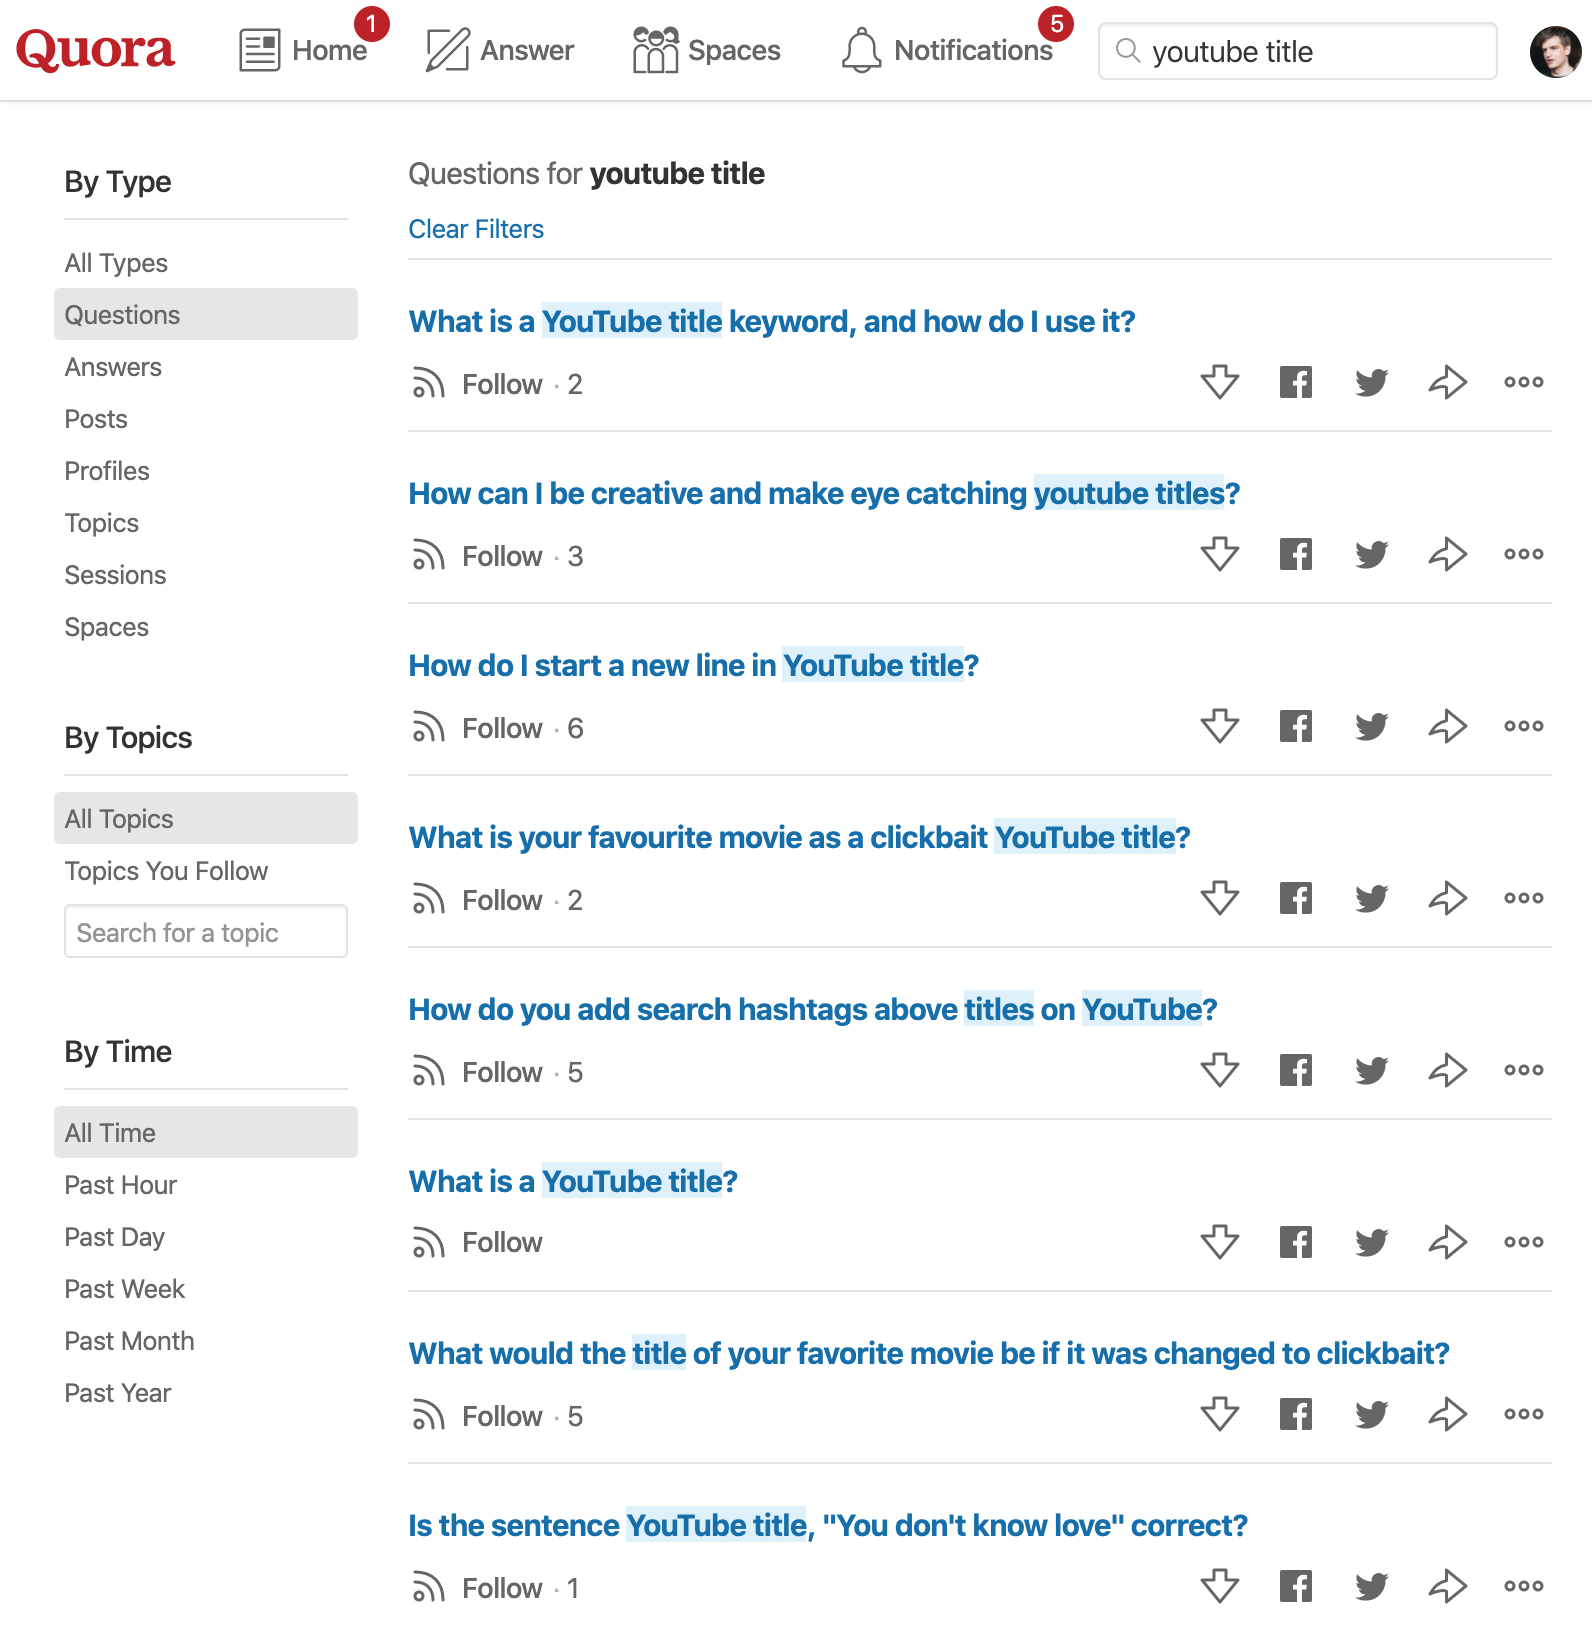Go to the Answer section
The width and height of the screenshot is (1592, 1626).
[x=500, y=49]
